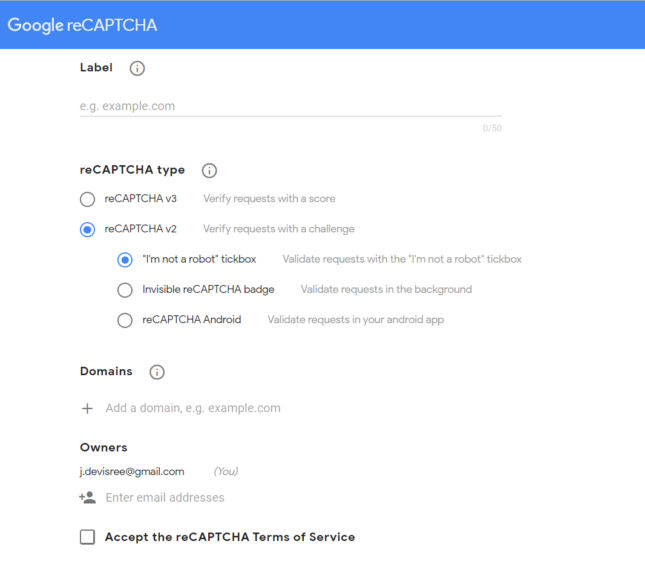Click the 0/50 character counter
The height and width of the screenshot is (564, 645).
(492, 128)
